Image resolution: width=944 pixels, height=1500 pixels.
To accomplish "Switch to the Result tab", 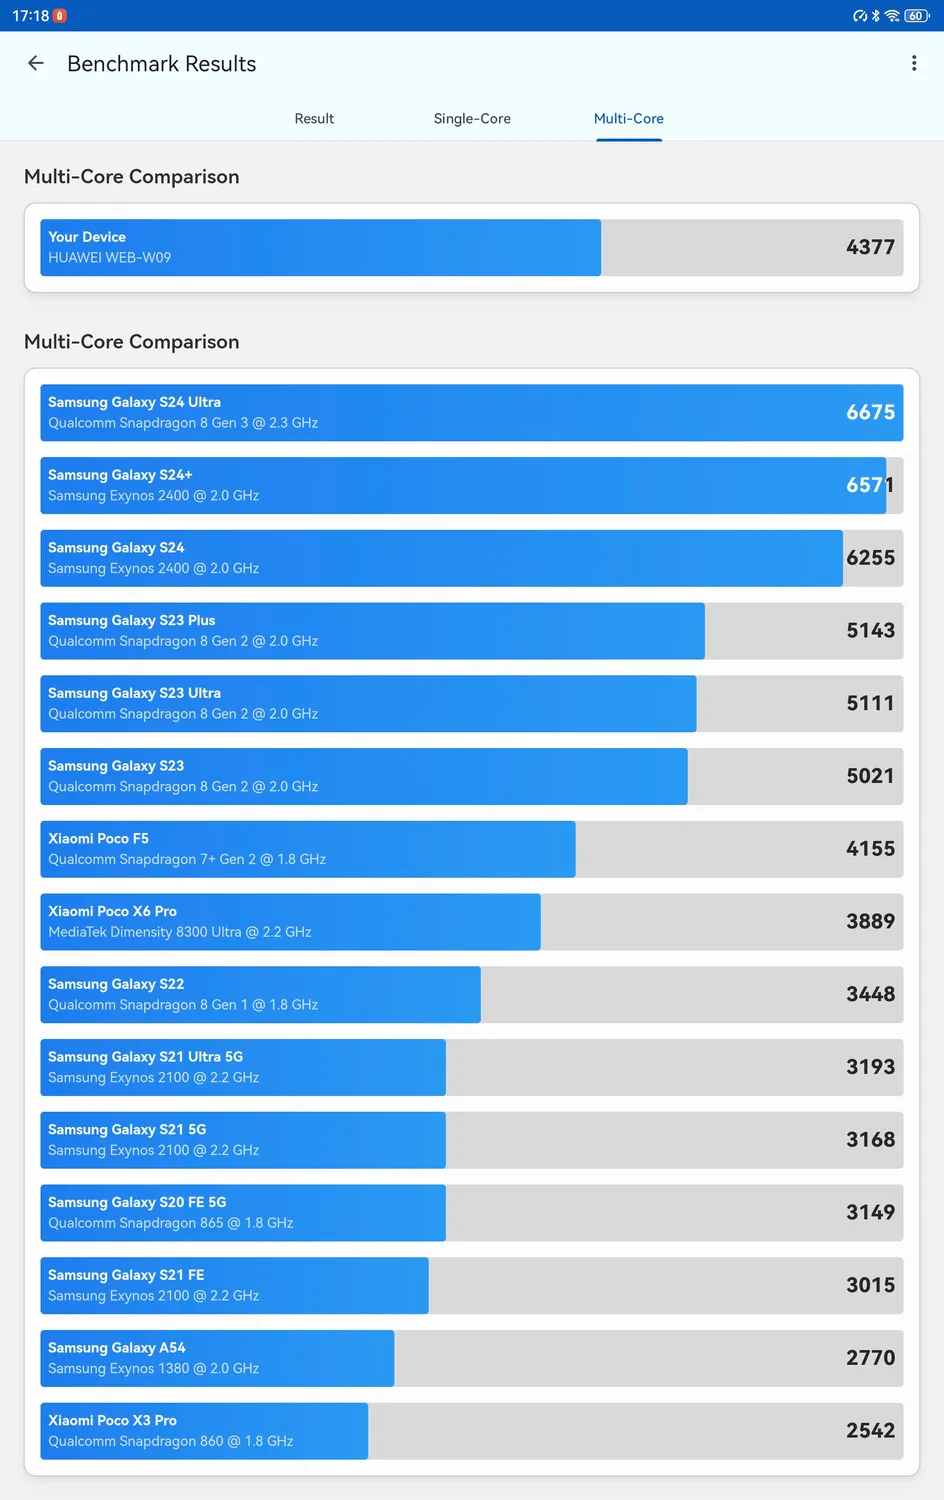I will [314, 118].
